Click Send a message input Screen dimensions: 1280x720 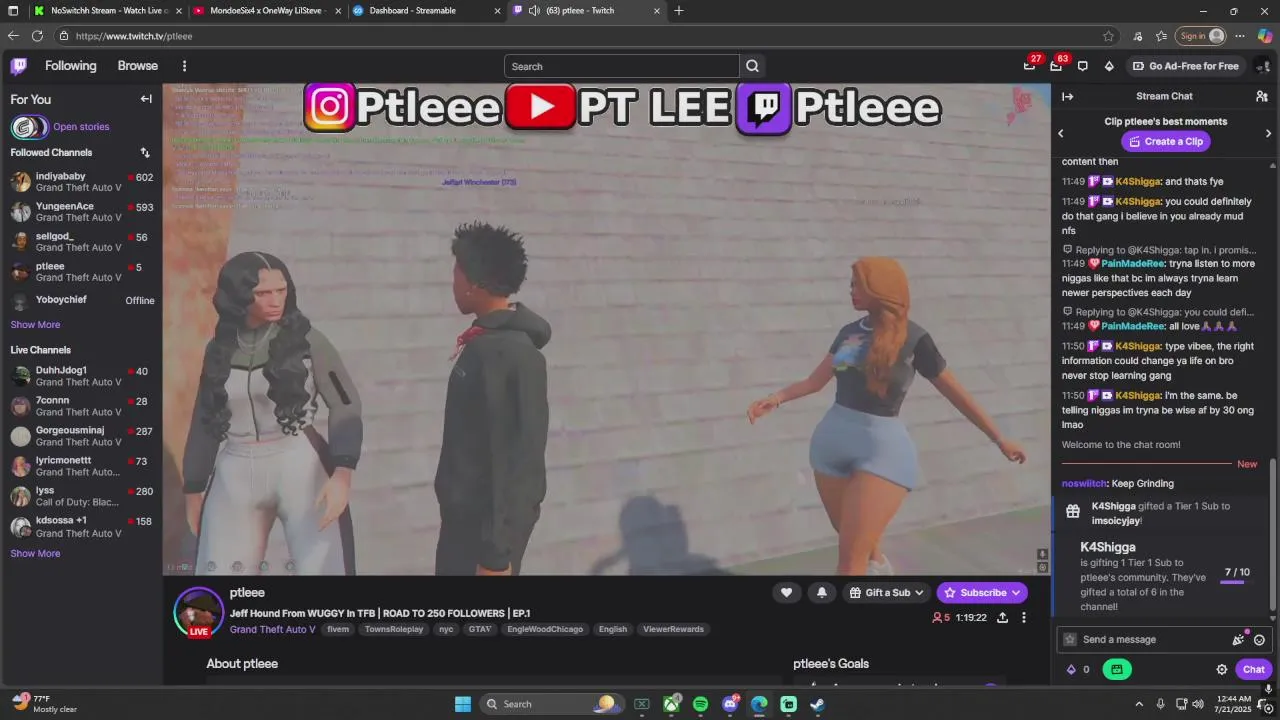(x=1155, y=640)
